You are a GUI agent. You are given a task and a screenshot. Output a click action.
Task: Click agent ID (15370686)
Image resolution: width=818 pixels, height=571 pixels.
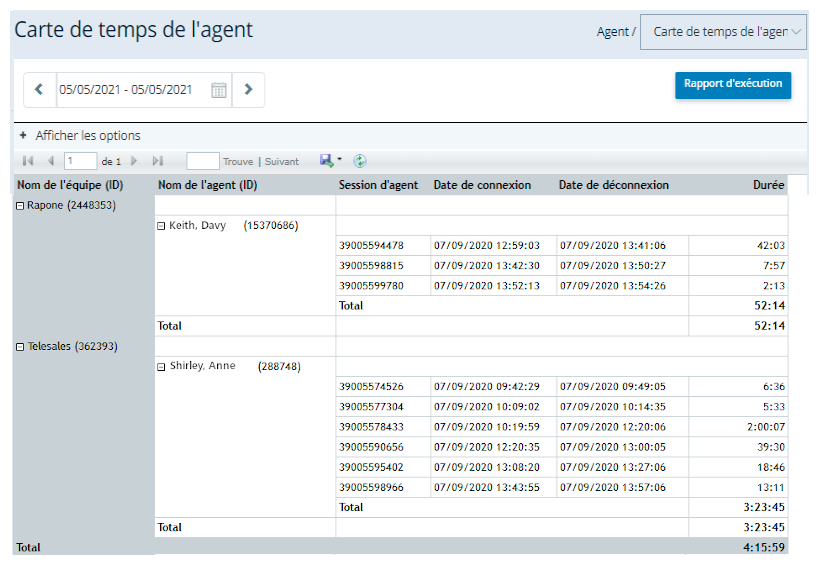pos(271,226)
